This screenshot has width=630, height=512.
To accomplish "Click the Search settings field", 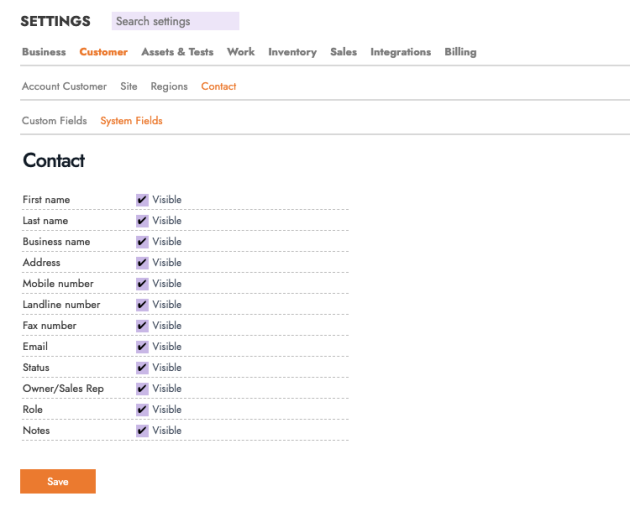I will pyautogui.click(x=175, y=21).
